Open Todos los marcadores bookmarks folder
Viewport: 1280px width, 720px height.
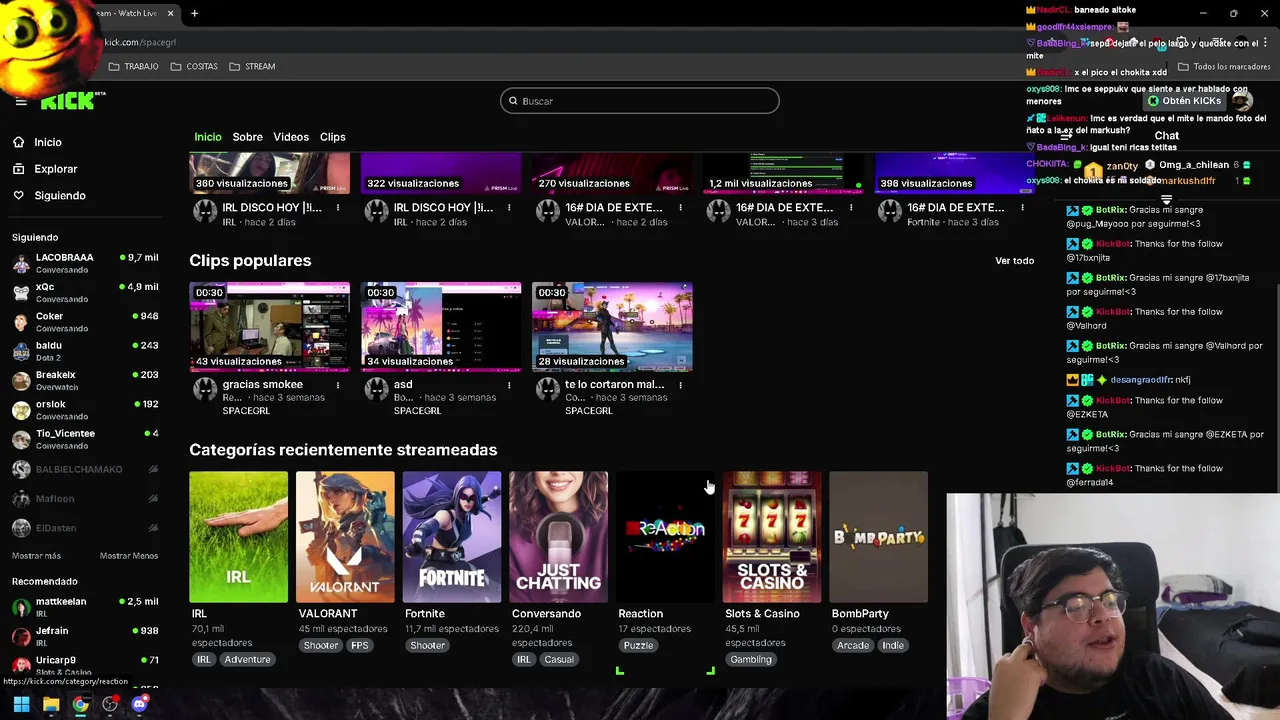[1224, 67]
